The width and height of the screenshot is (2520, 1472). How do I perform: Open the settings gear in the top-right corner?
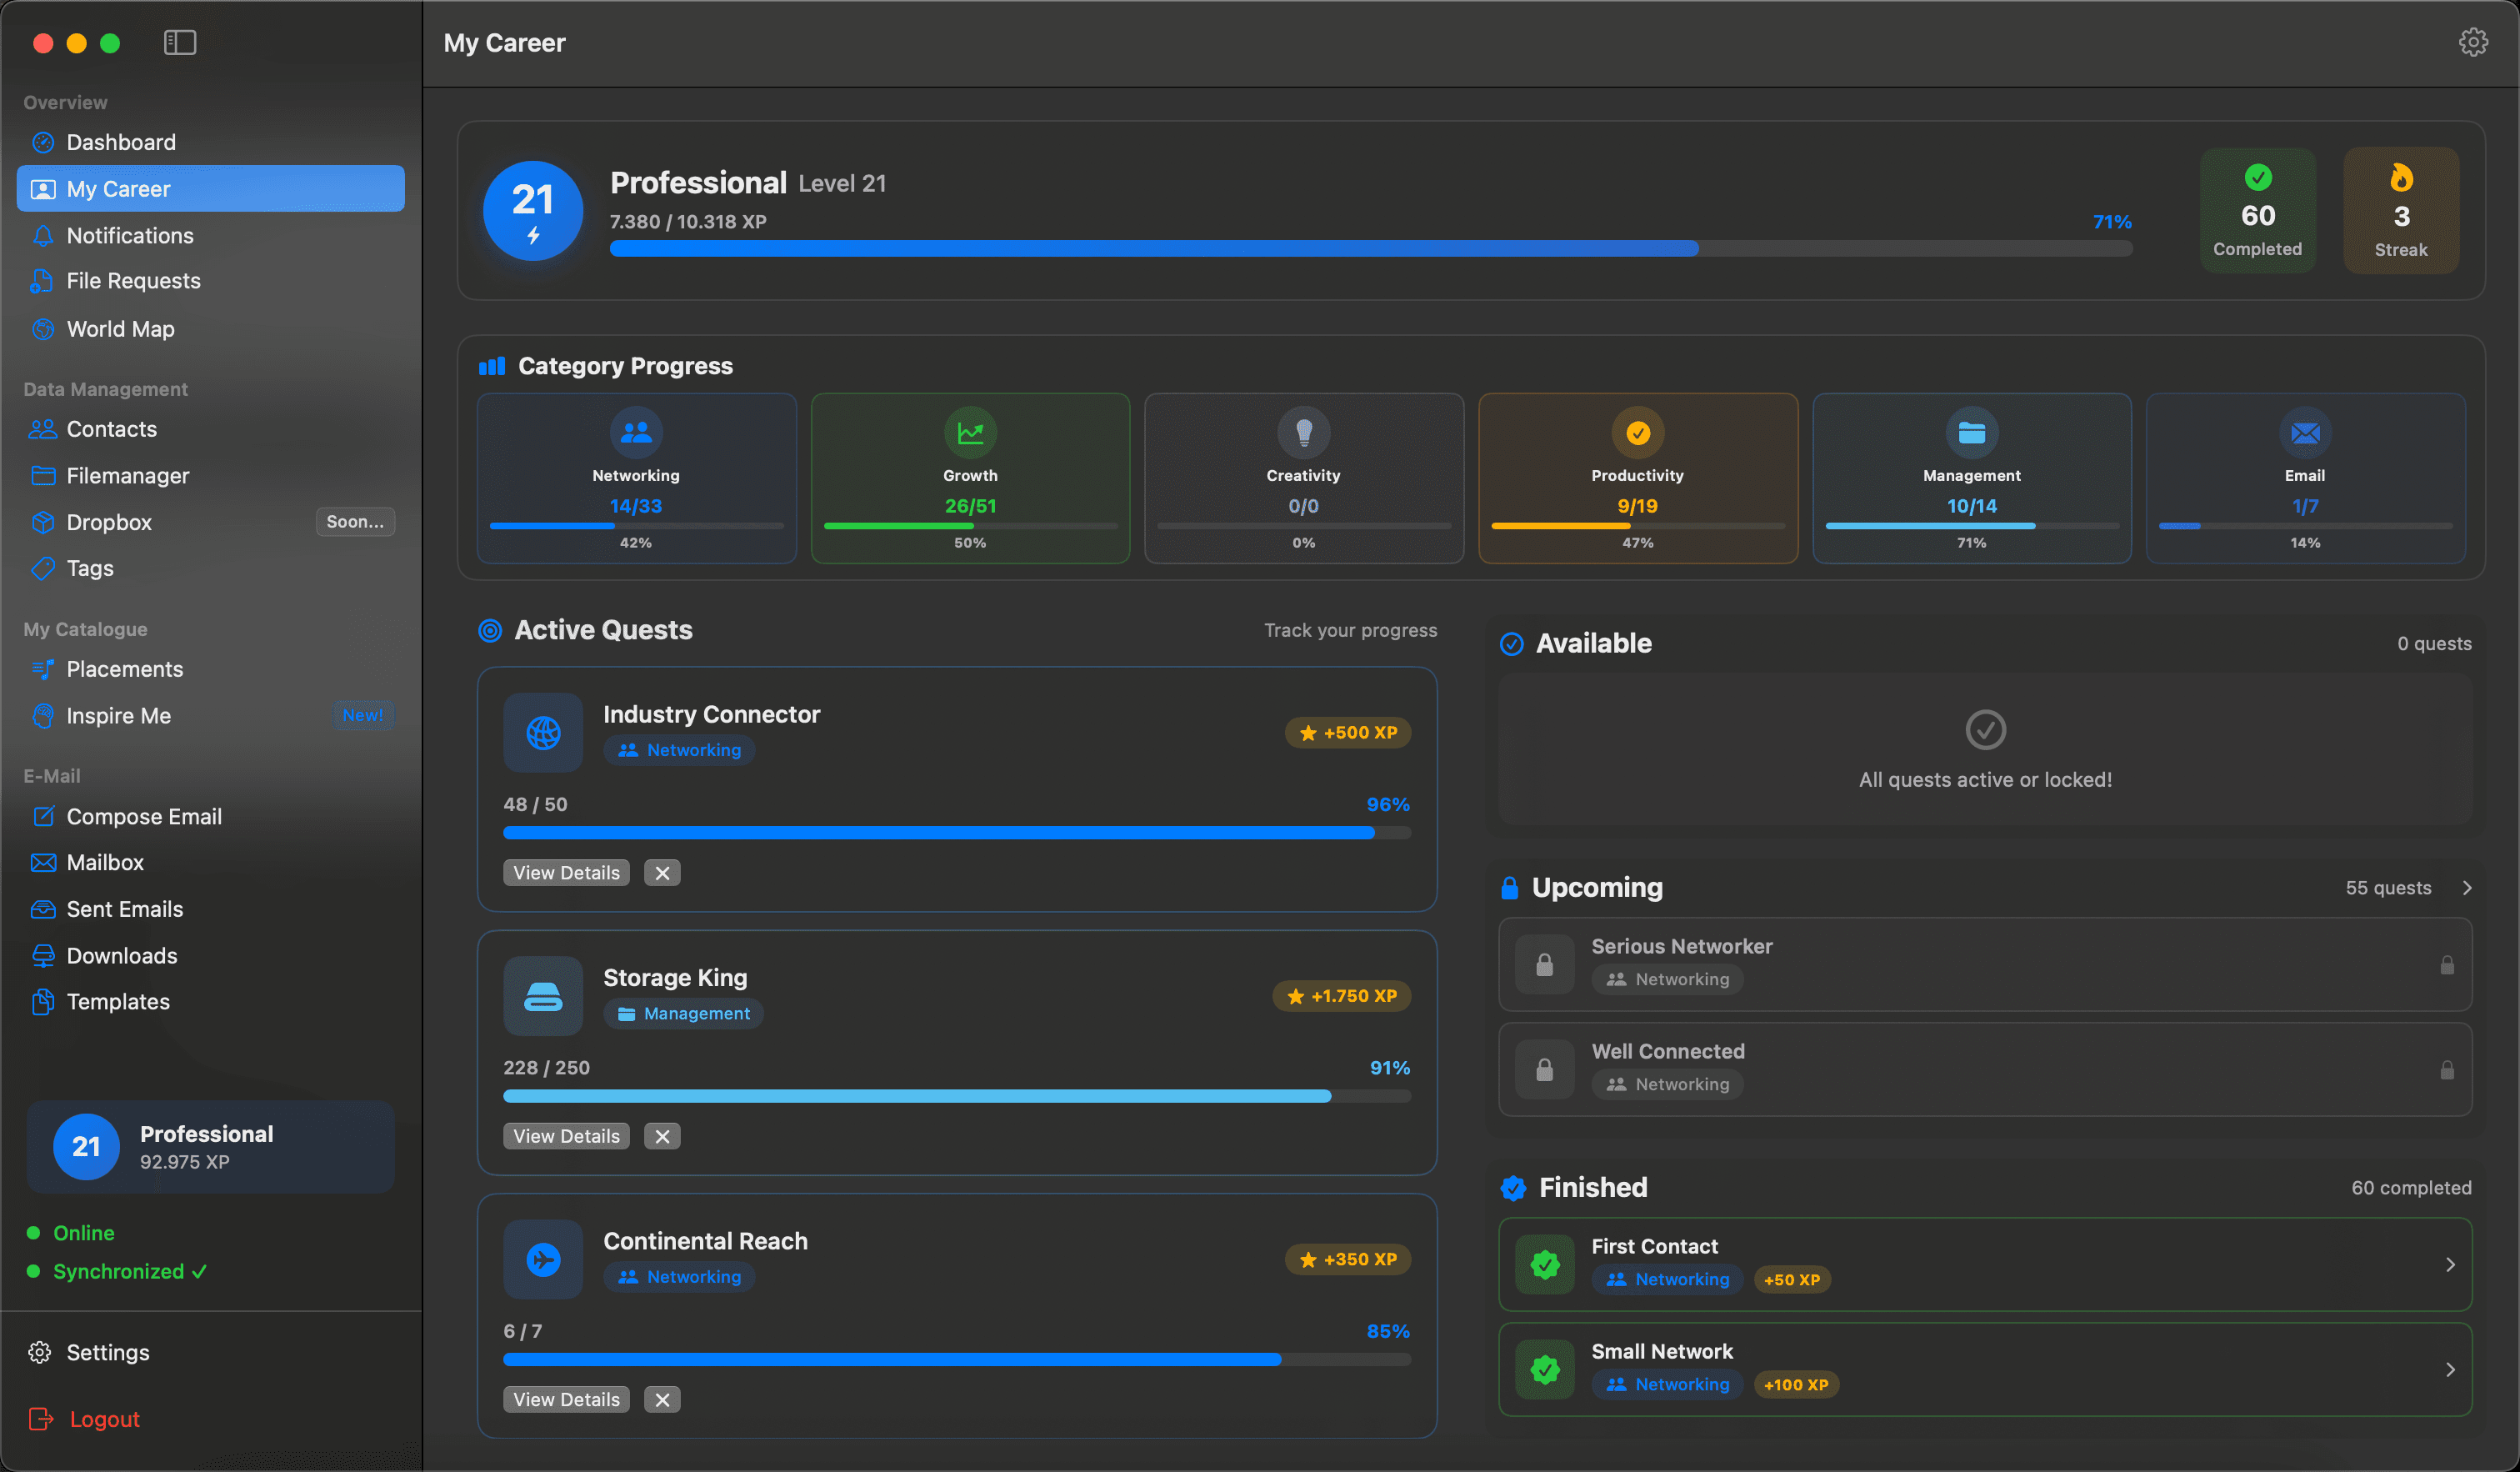click(2473, 41)
